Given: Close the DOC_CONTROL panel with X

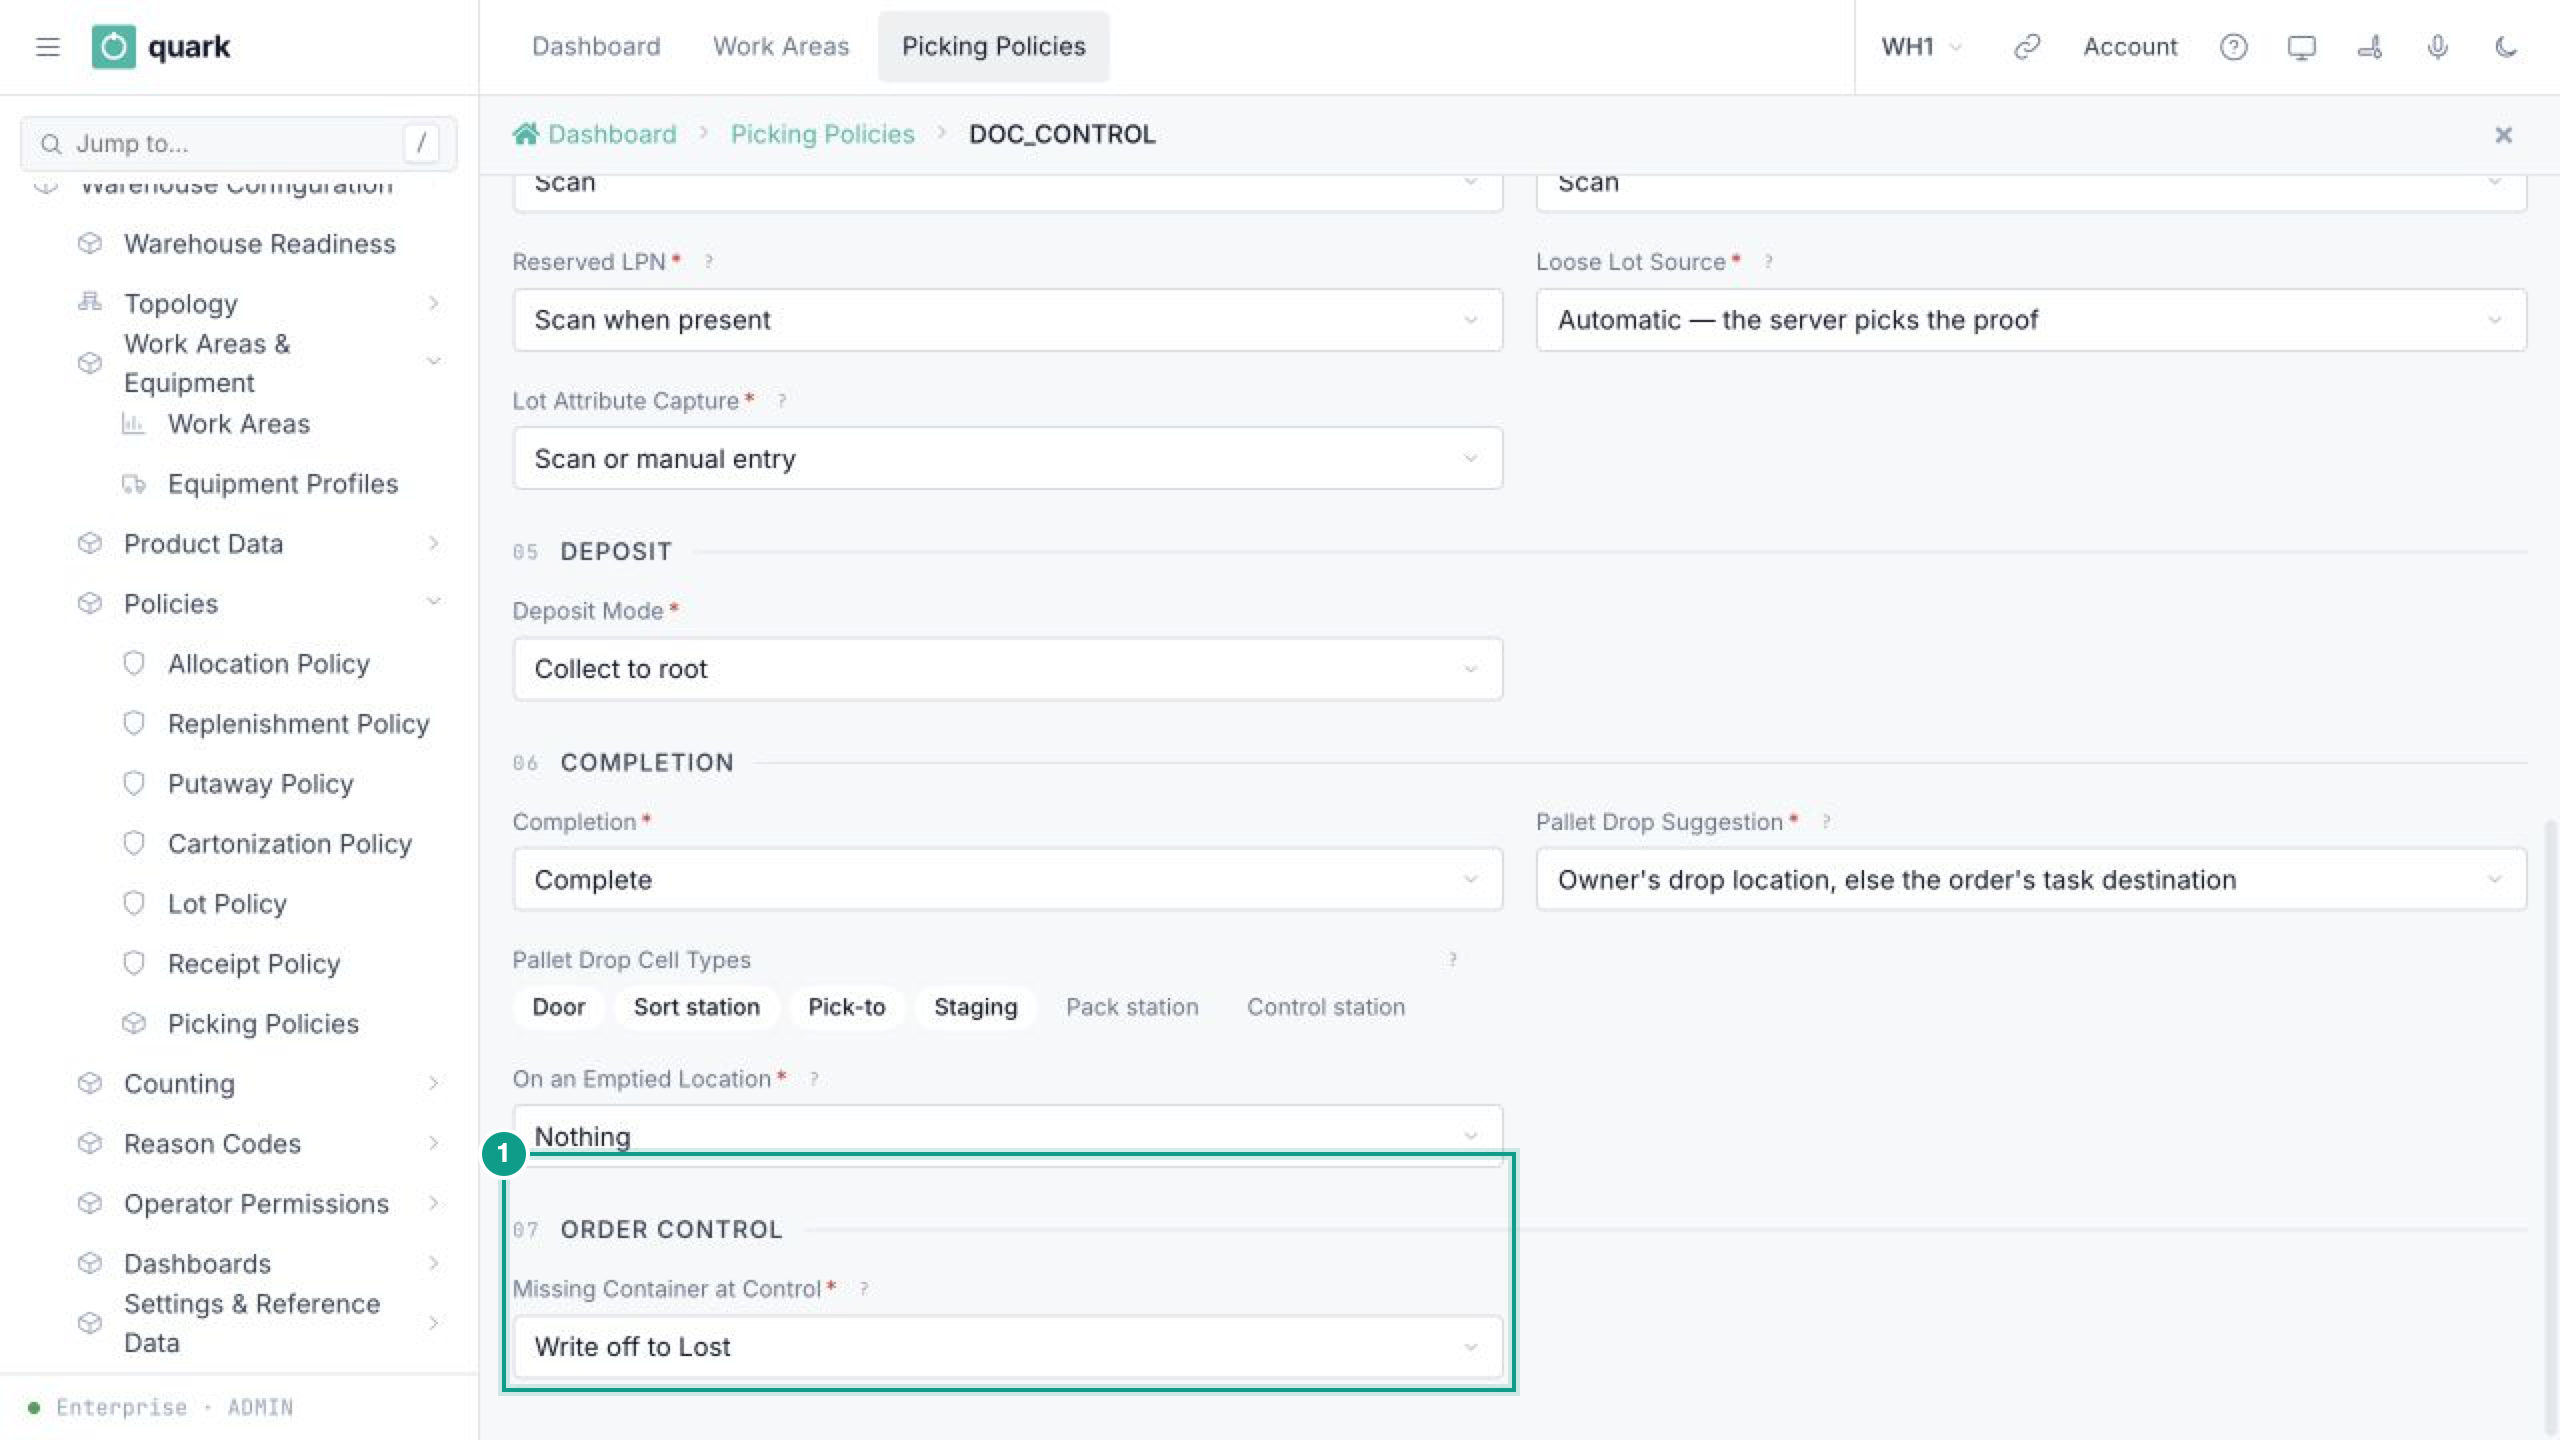Looking at the screenshot, I should [2503, 135].
